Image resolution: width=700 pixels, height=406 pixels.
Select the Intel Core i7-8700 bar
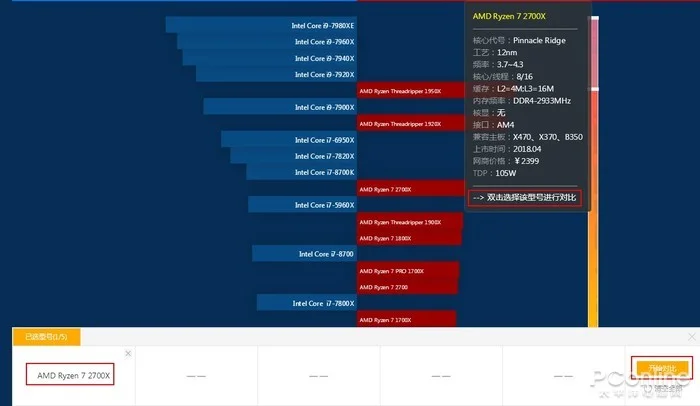tap(304, 254)
